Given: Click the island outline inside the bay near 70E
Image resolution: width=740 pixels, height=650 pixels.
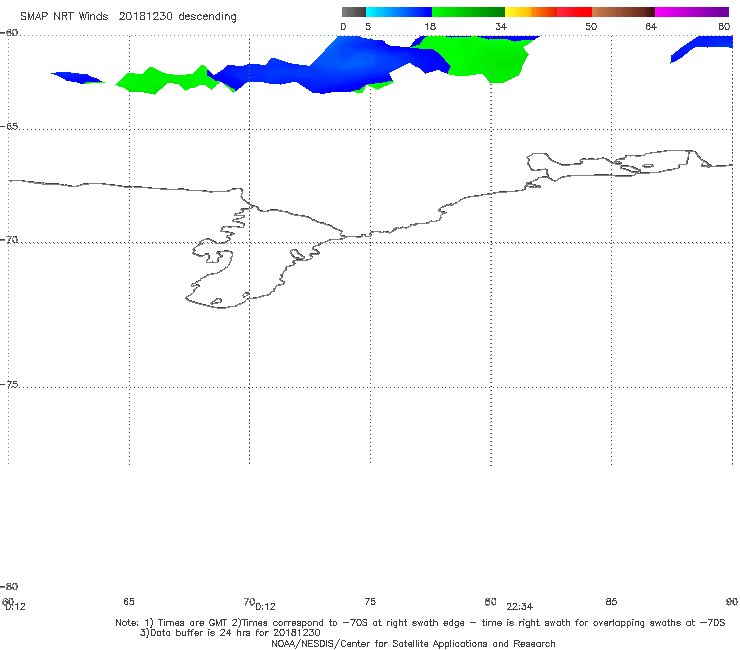Looking at the screenshot, I should (x=298, y=255).
